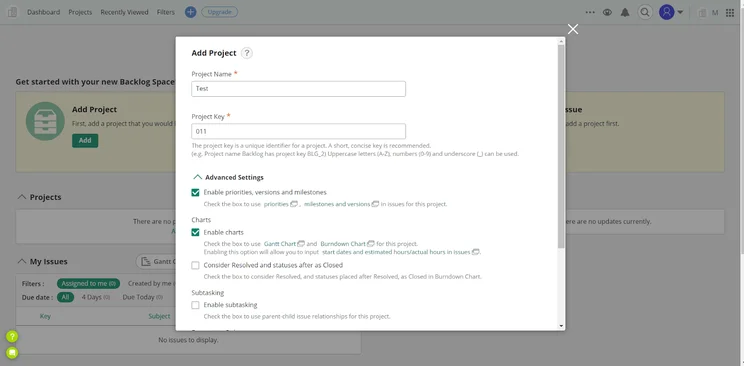Sort by the Subject column header
Viewport: 744px width, 366px height.
click(159, 316)
